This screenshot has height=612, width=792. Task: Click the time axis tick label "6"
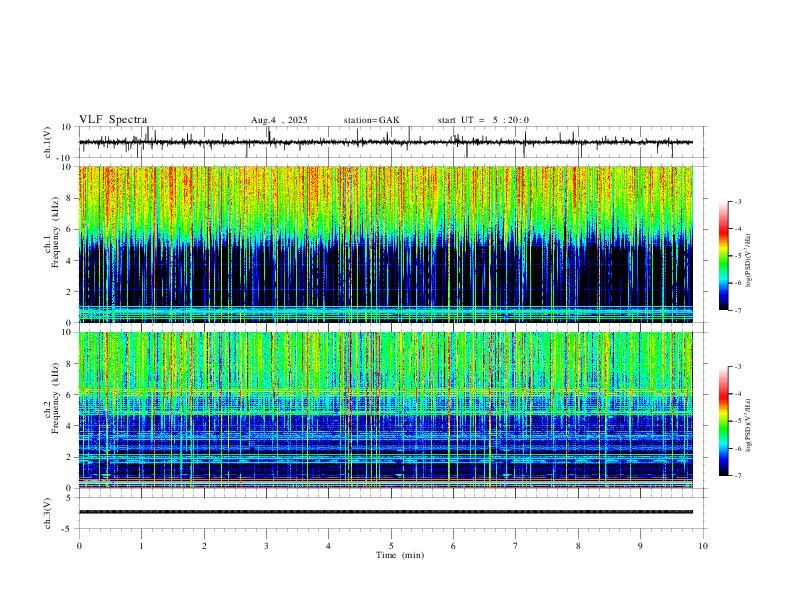[x=453, y=546]
